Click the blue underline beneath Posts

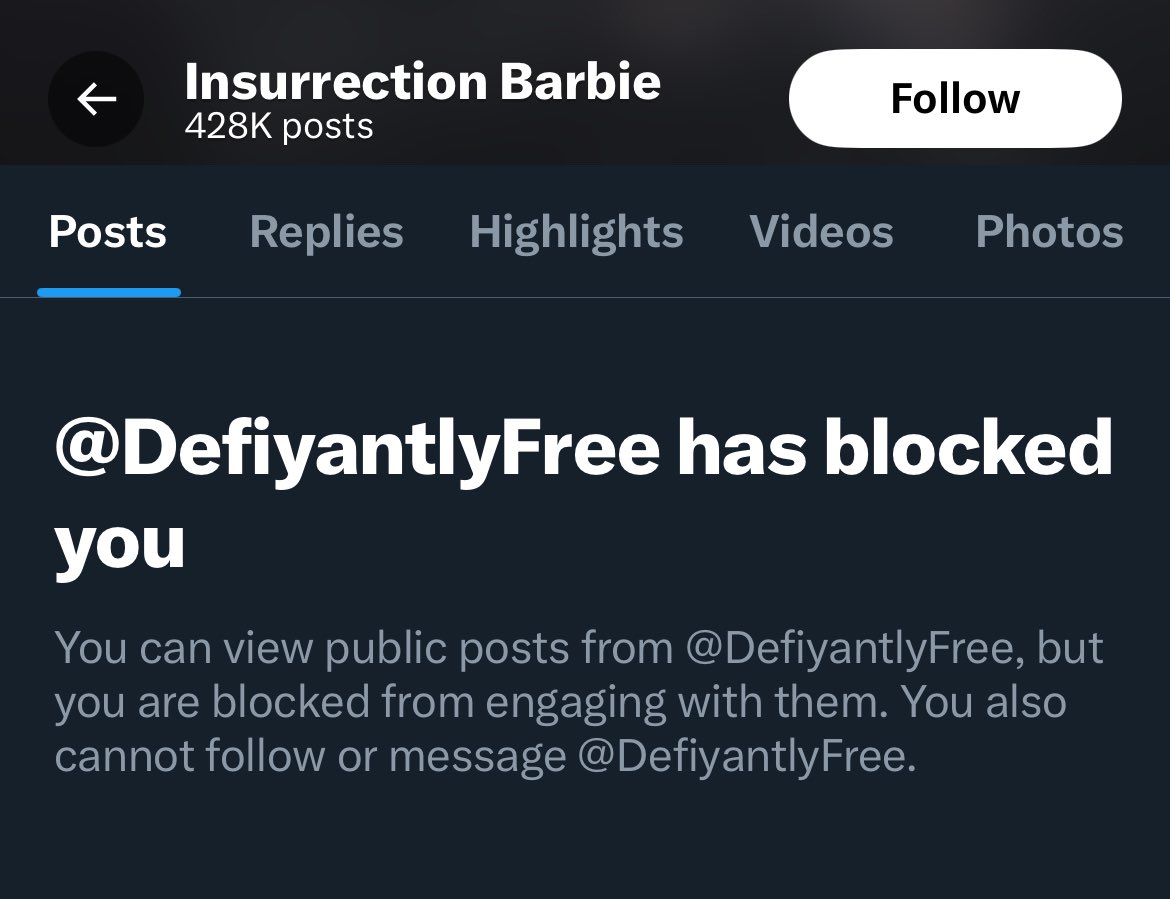[108, 292]
